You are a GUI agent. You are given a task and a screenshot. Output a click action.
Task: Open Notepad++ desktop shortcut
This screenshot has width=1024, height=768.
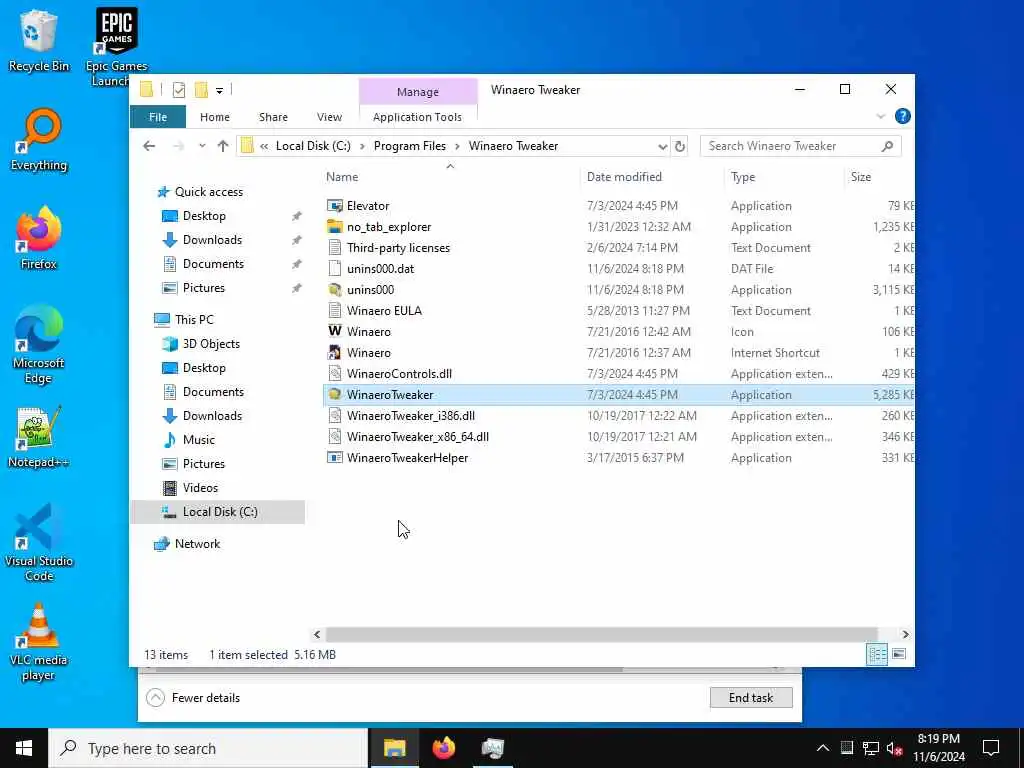tap(38, 436)
